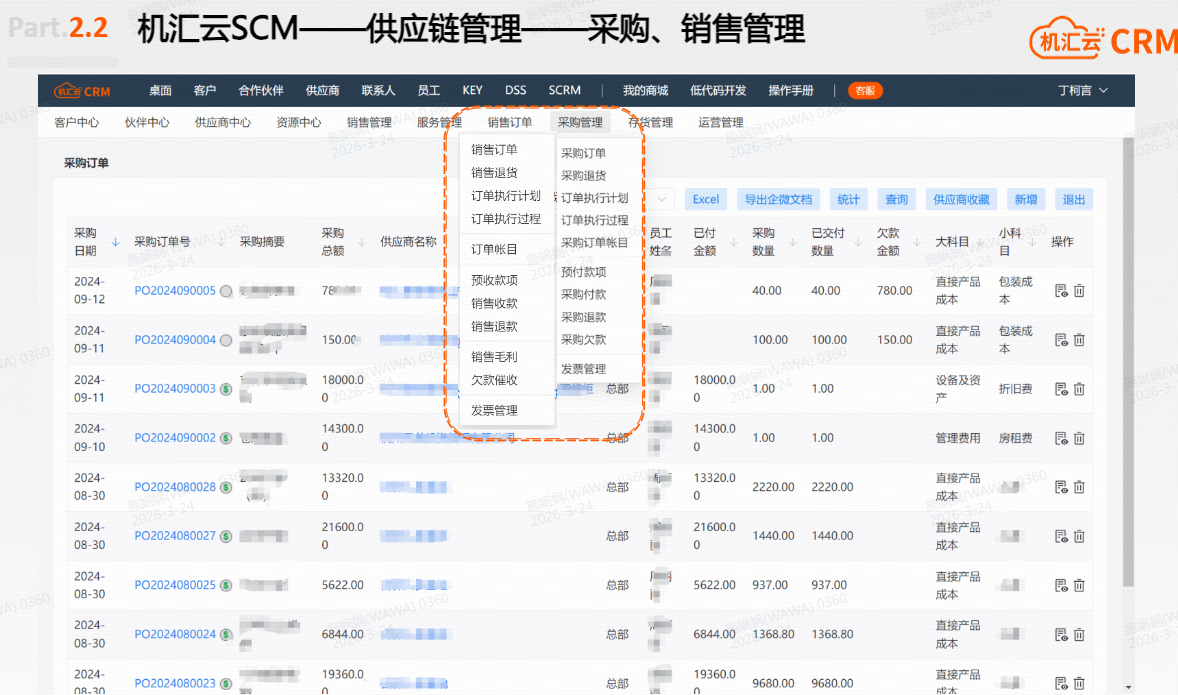Delete order PO2024090004 using trash icon

pyautogui.click(x=1079, y=340)
